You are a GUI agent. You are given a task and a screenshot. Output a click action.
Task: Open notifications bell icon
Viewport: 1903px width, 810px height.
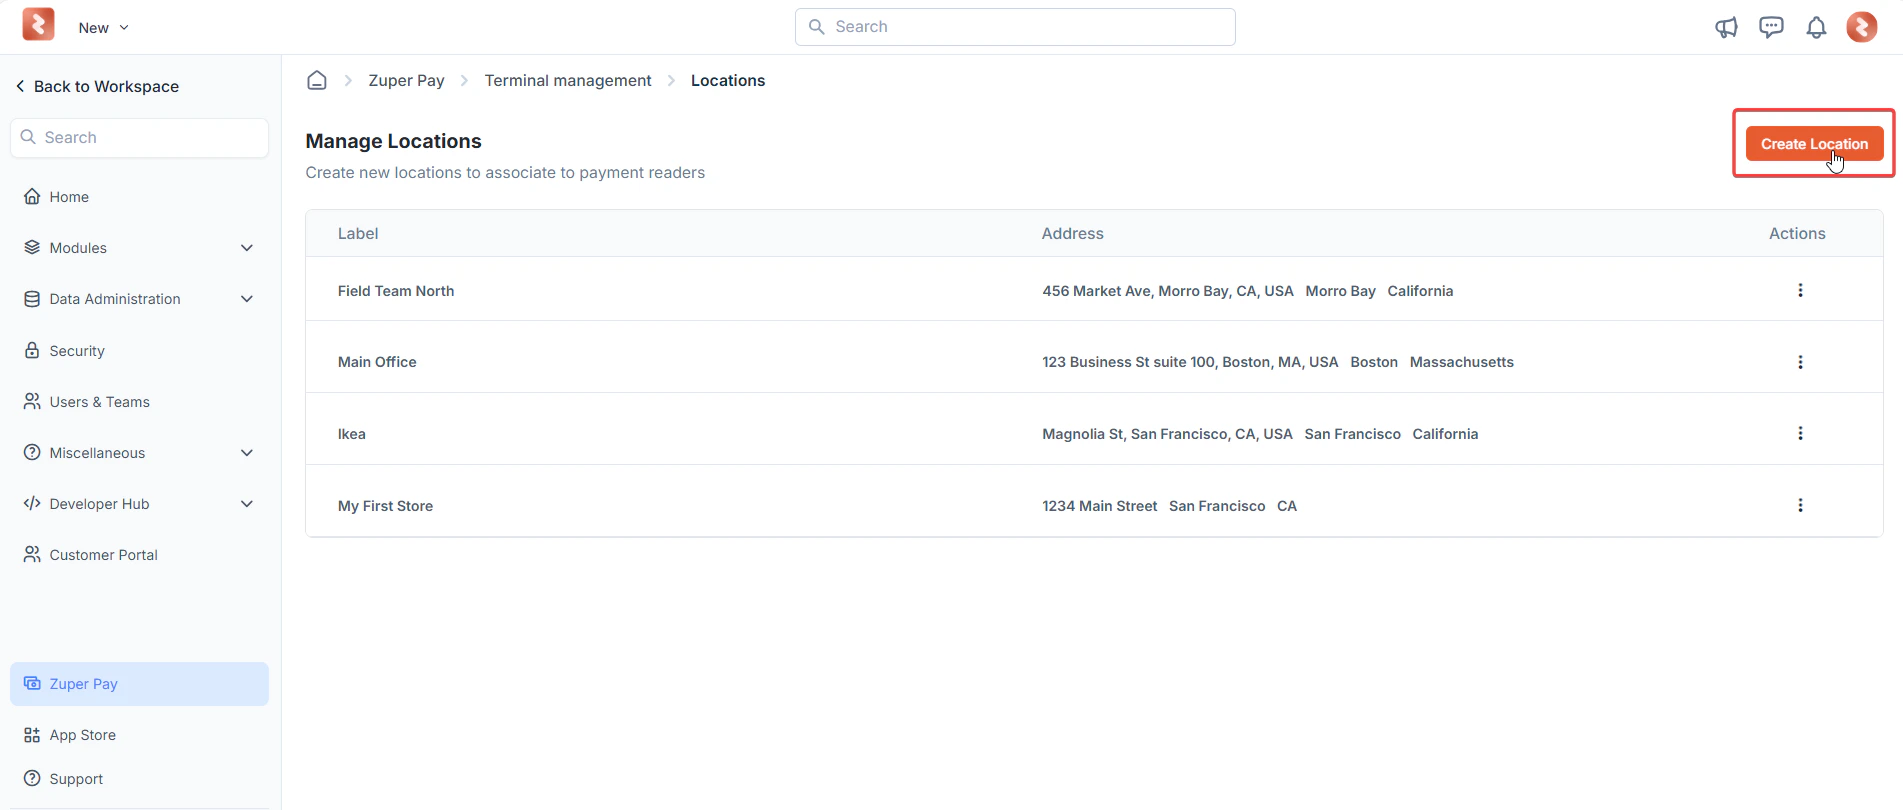click(x=1816, y=28)
